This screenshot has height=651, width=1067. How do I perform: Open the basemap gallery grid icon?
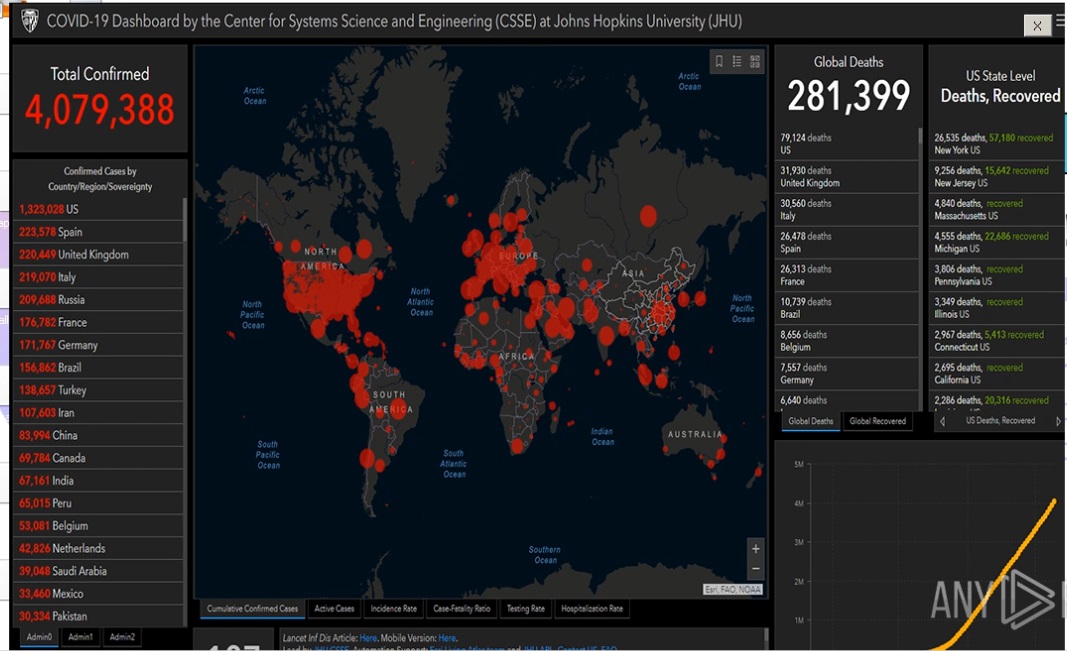click(x=755, y=62)
